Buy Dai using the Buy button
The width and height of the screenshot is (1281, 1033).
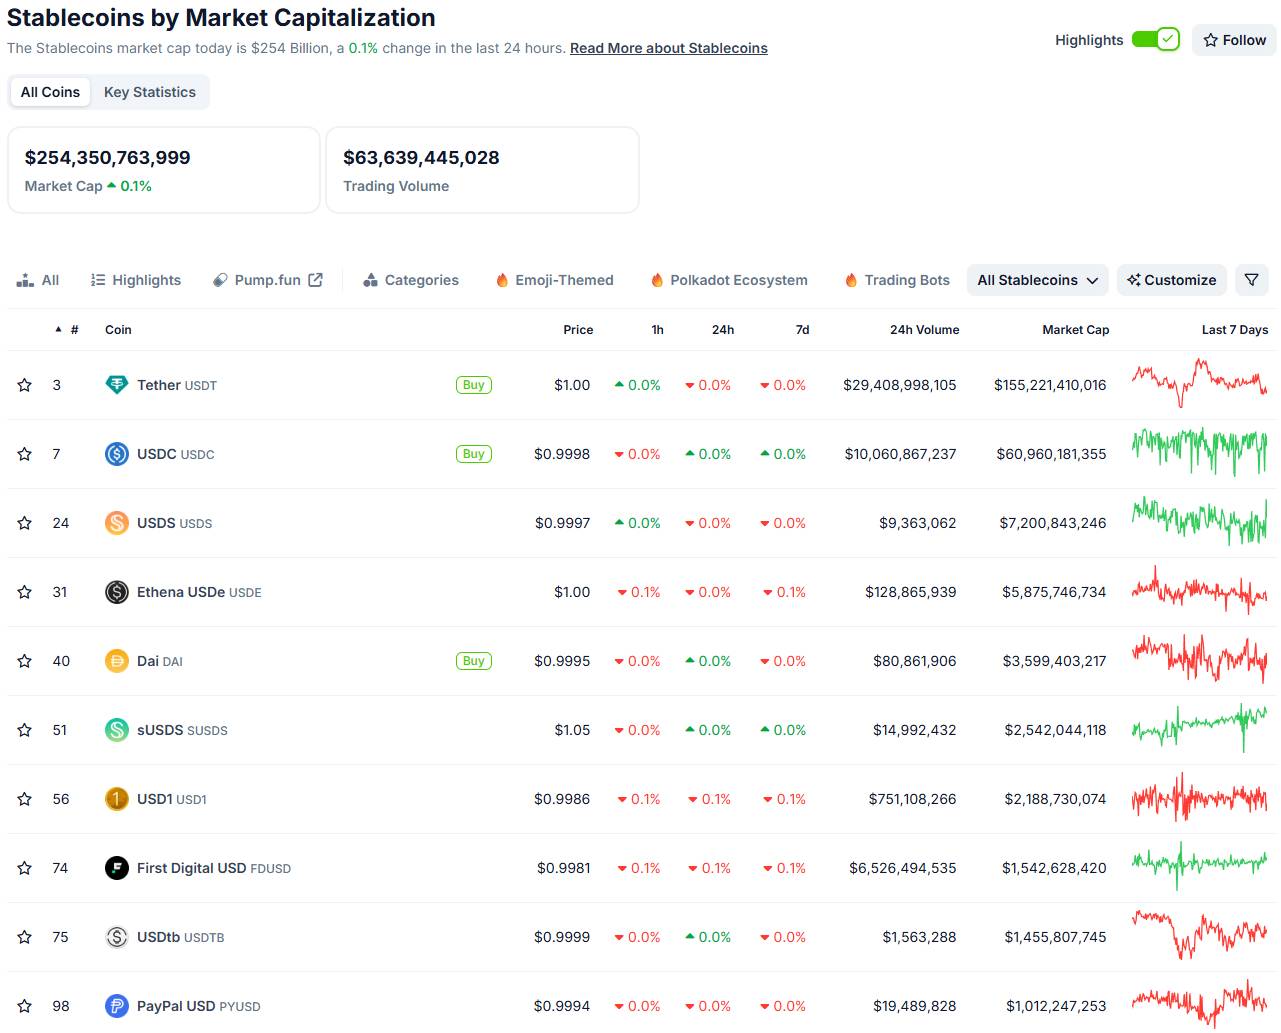tap(474, 661)
